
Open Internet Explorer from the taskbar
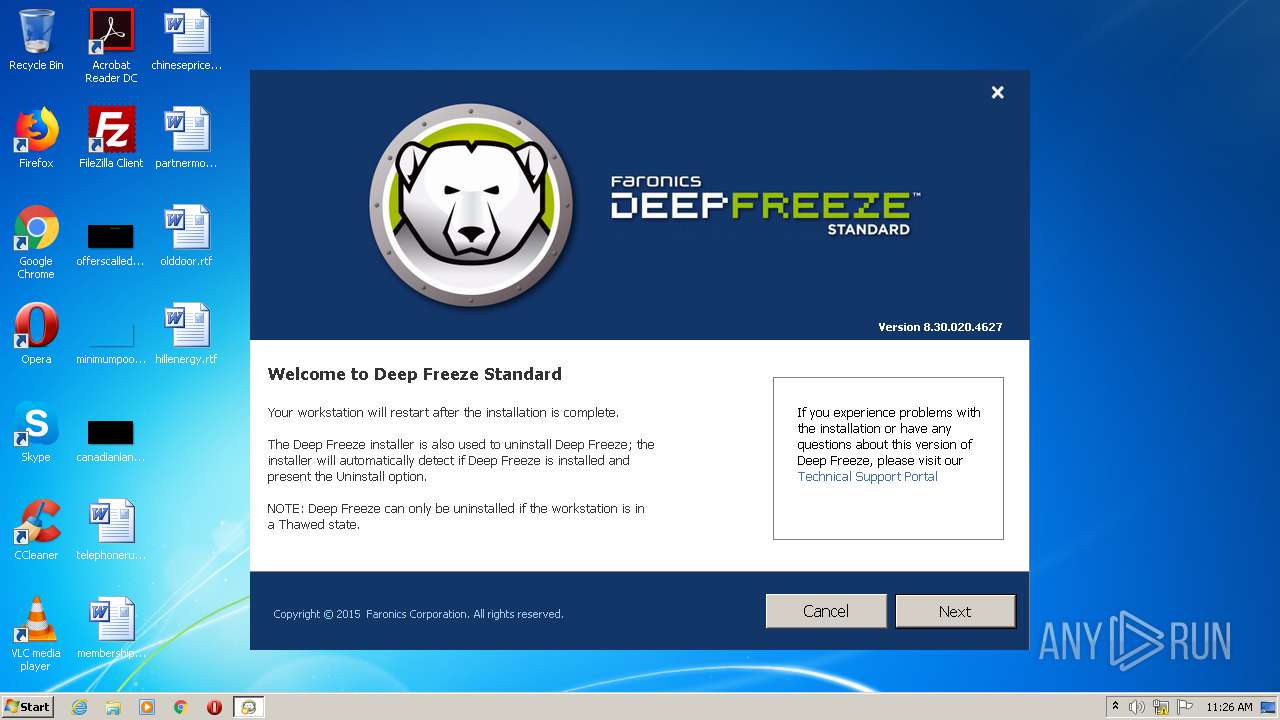[x=79, y=707]
